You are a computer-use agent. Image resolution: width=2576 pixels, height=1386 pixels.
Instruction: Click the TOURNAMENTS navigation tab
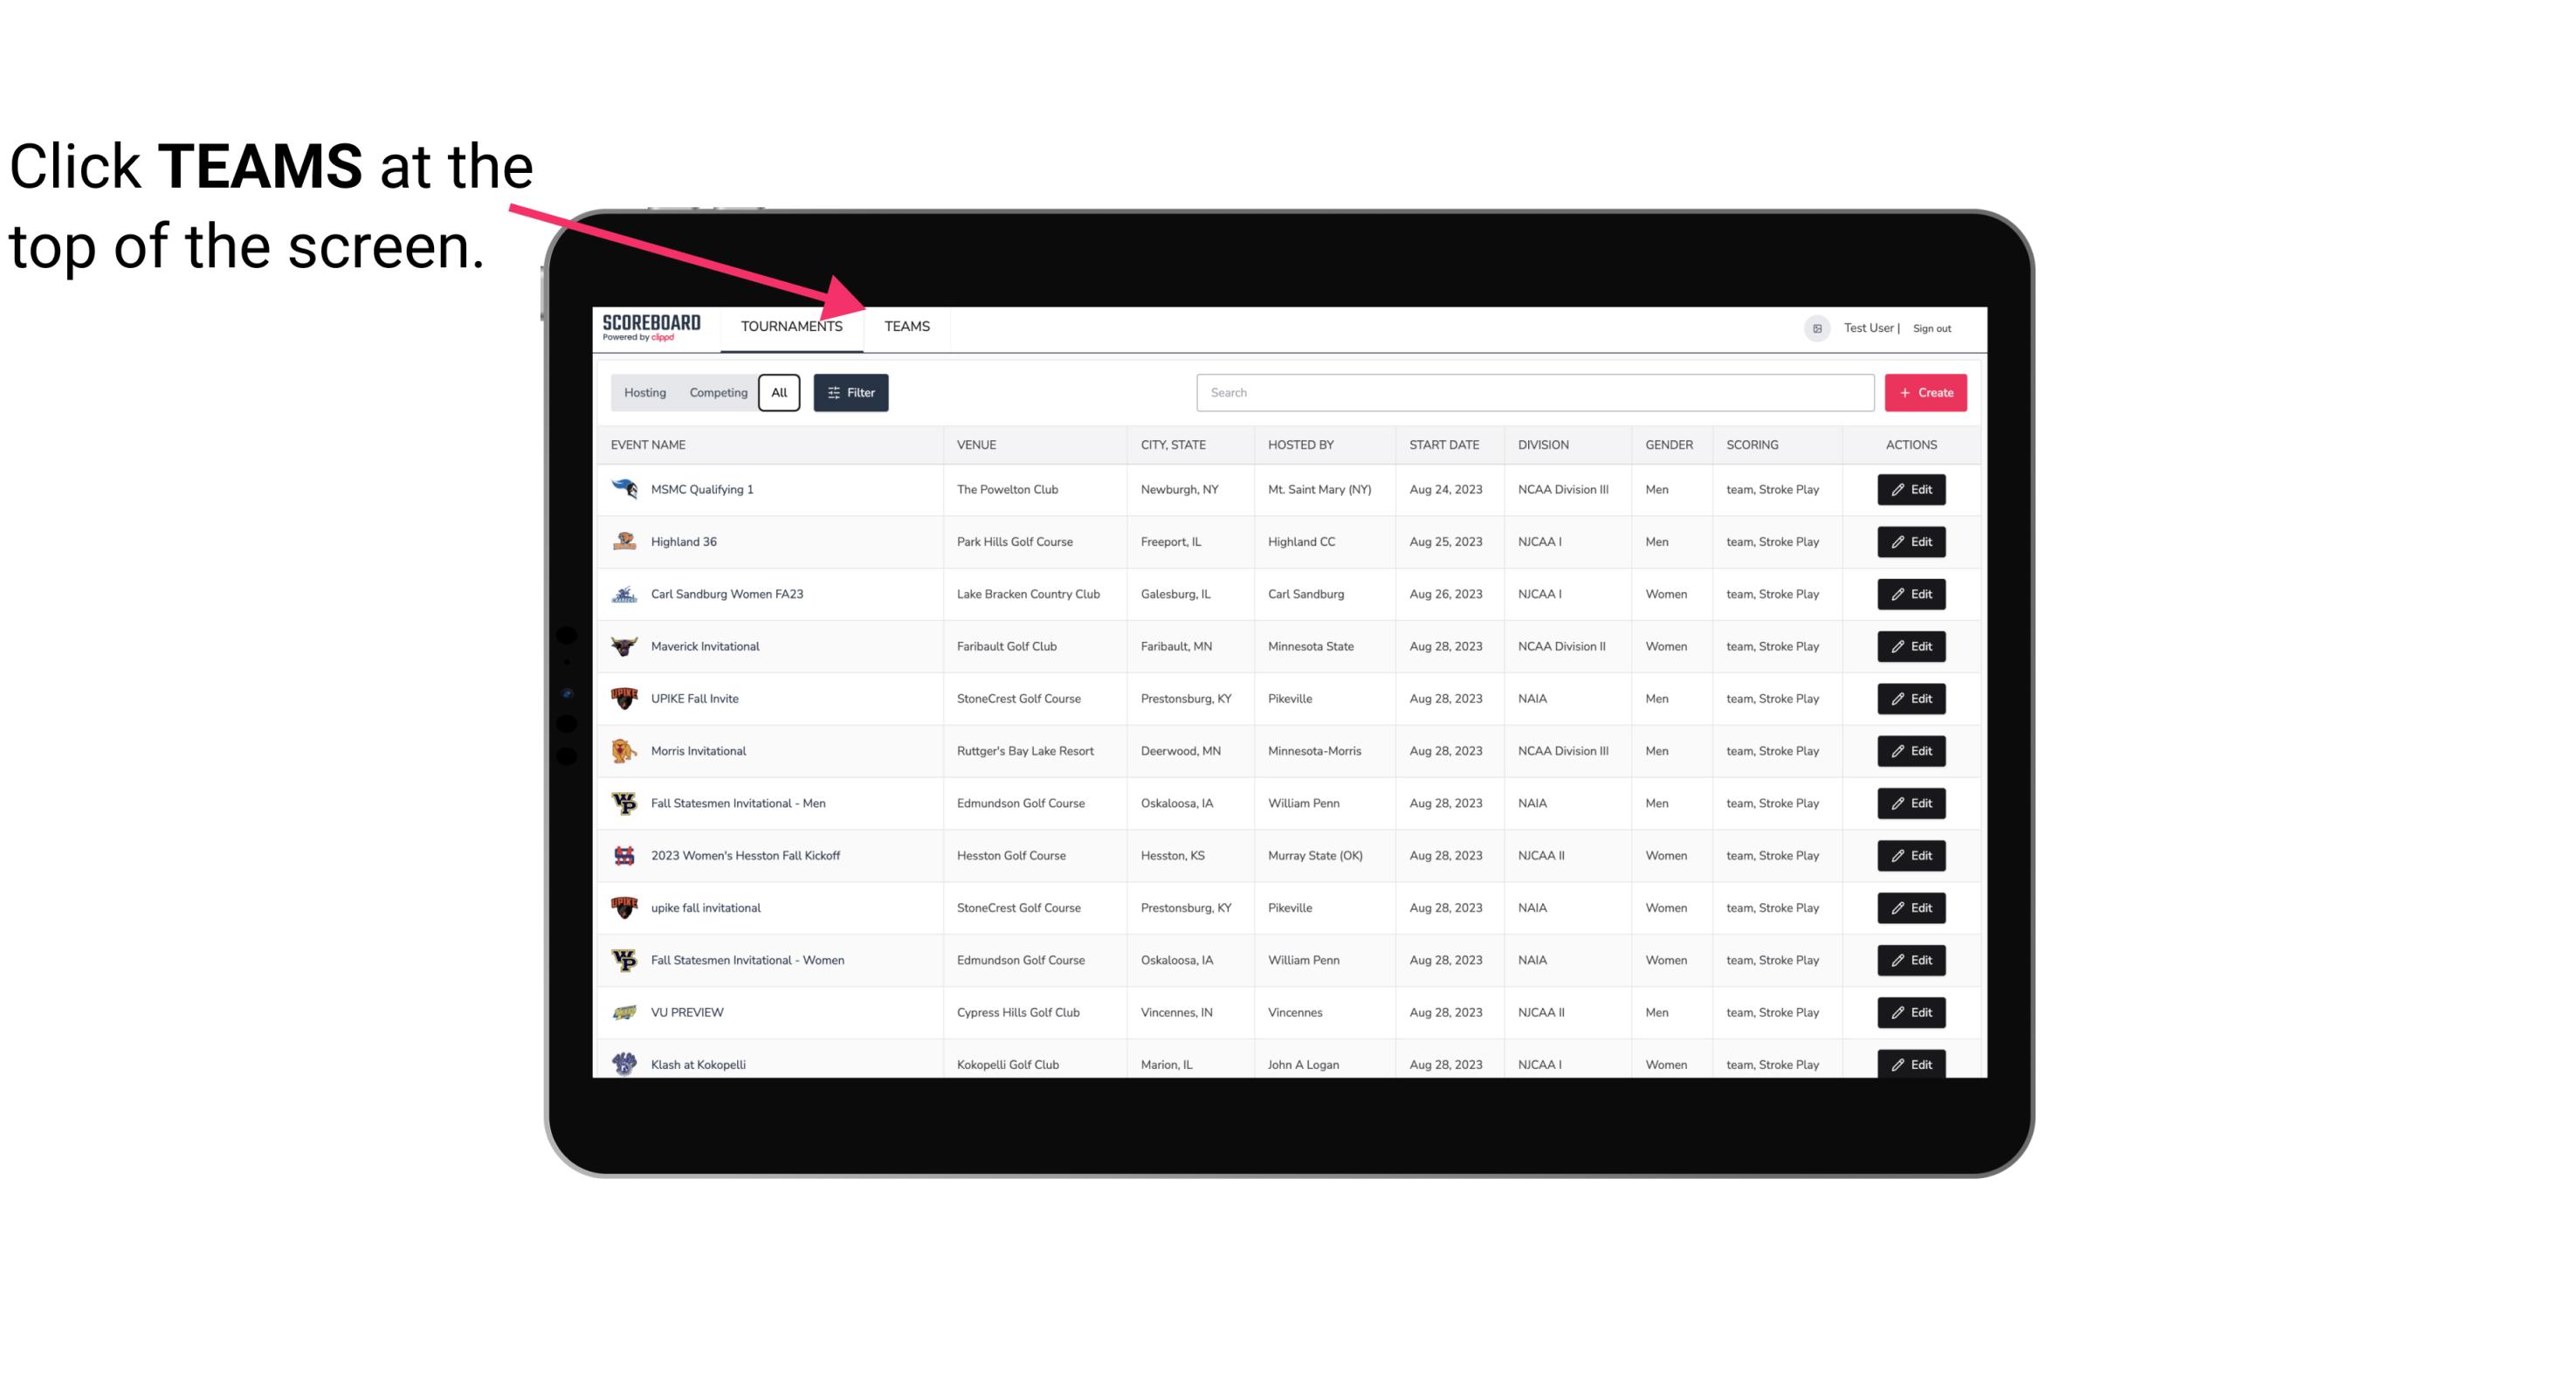[791, 328]
